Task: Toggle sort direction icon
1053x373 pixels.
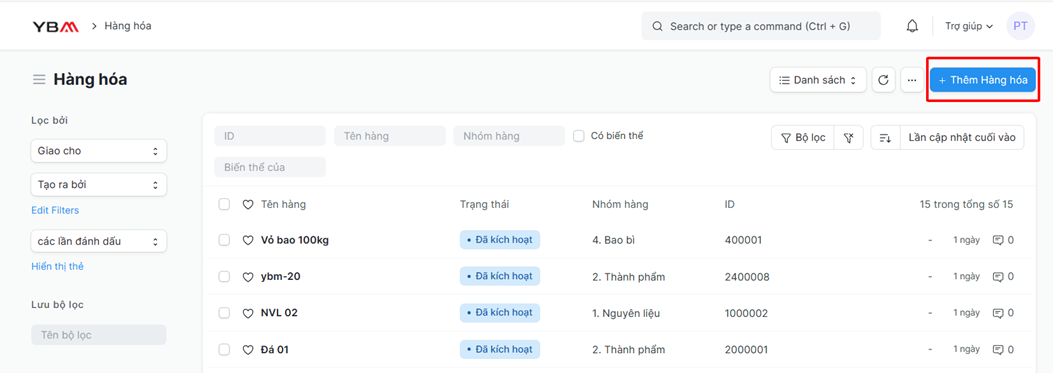Action: (x=885, y=138)
